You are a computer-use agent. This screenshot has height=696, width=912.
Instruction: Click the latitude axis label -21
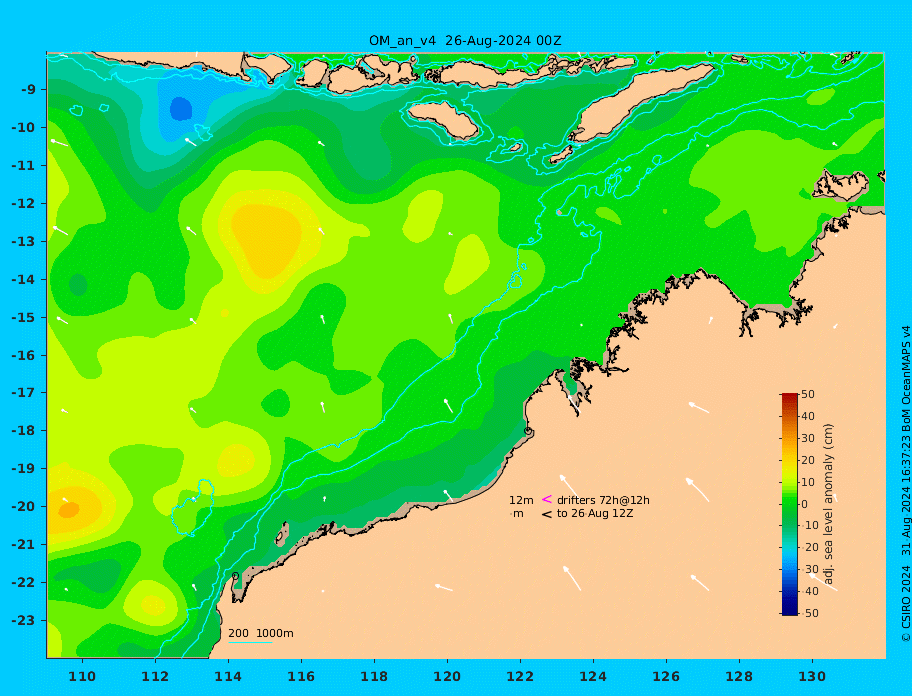(23, 545)
